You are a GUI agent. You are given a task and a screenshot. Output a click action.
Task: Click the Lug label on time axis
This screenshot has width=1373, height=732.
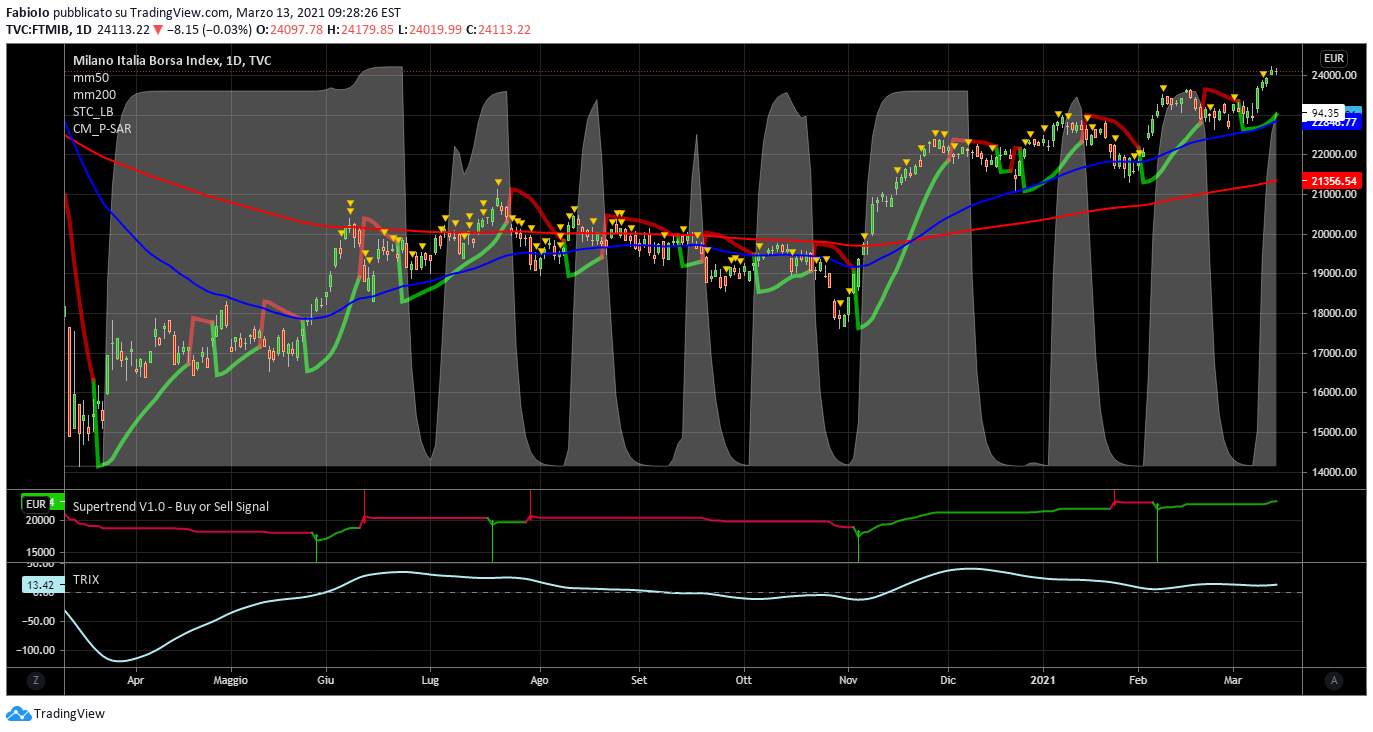click(430, 680)
